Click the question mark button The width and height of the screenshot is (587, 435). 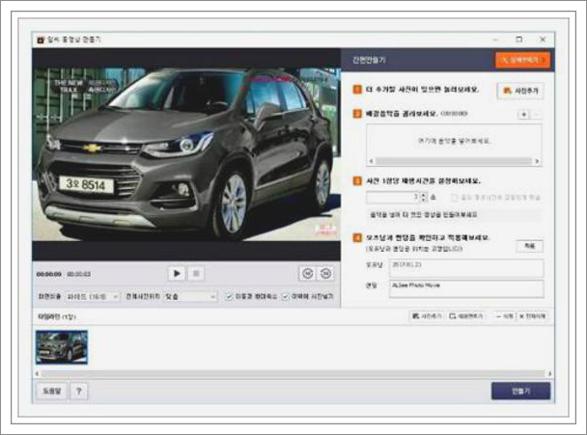point(79,391)
